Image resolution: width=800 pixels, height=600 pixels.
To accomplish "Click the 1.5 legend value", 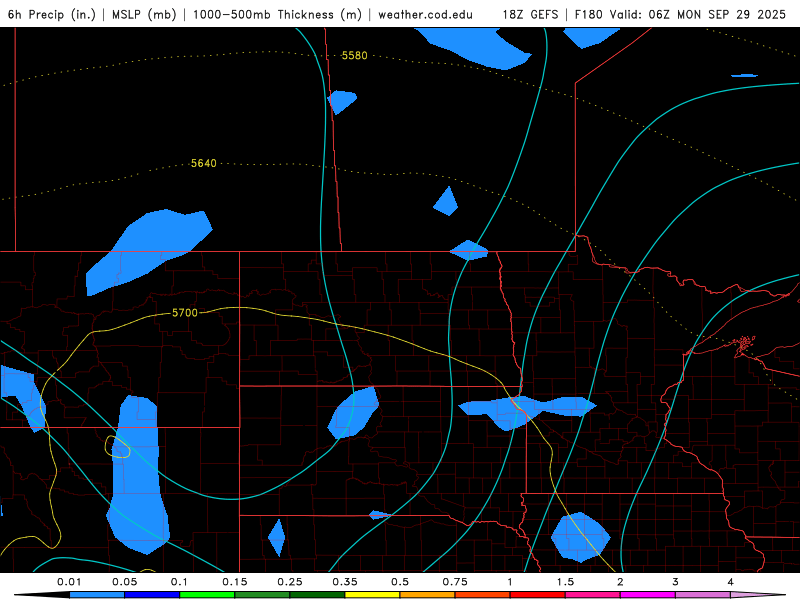I will 565,582.
